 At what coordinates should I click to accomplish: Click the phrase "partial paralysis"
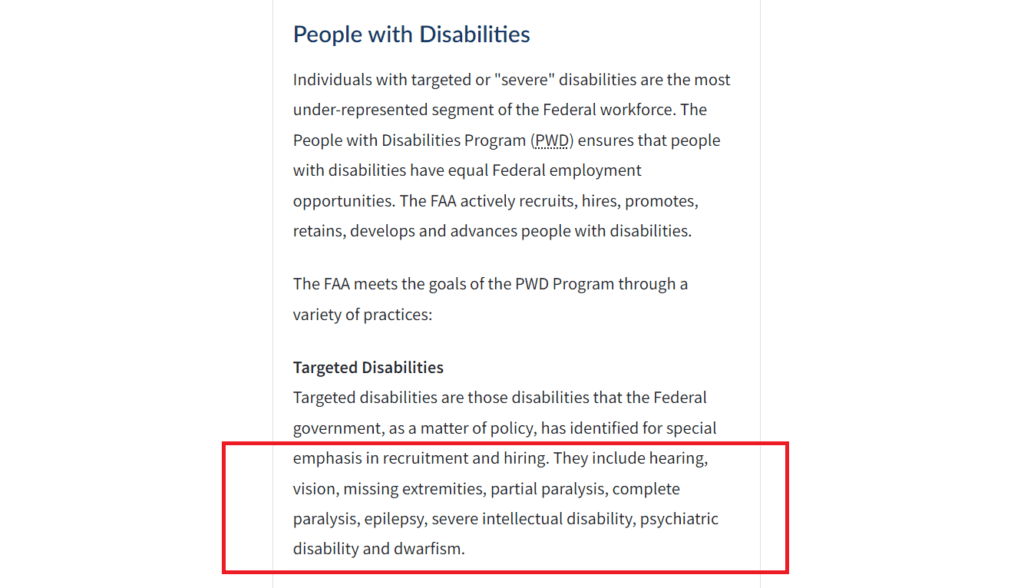547,489
